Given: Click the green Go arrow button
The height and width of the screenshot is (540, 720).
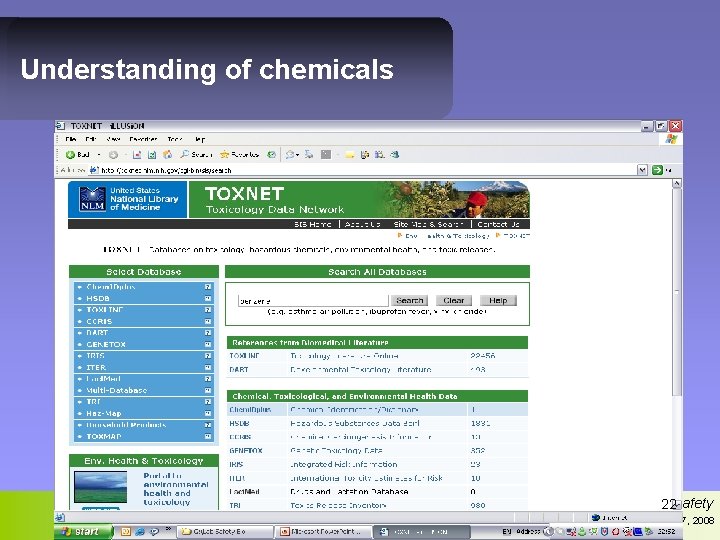Looking at the screenshot, I should (657, 170).
